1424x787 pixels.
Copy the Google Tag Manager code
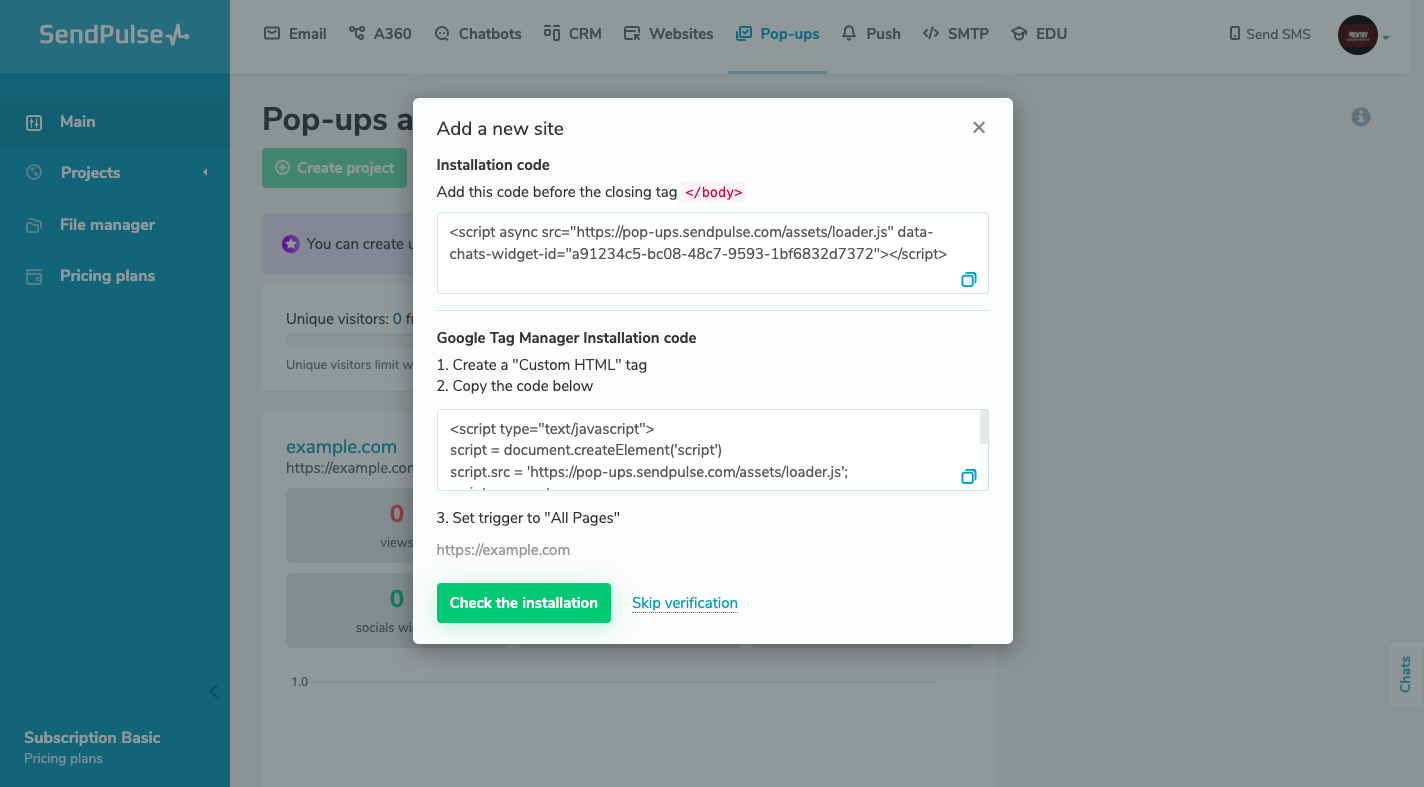968,477
